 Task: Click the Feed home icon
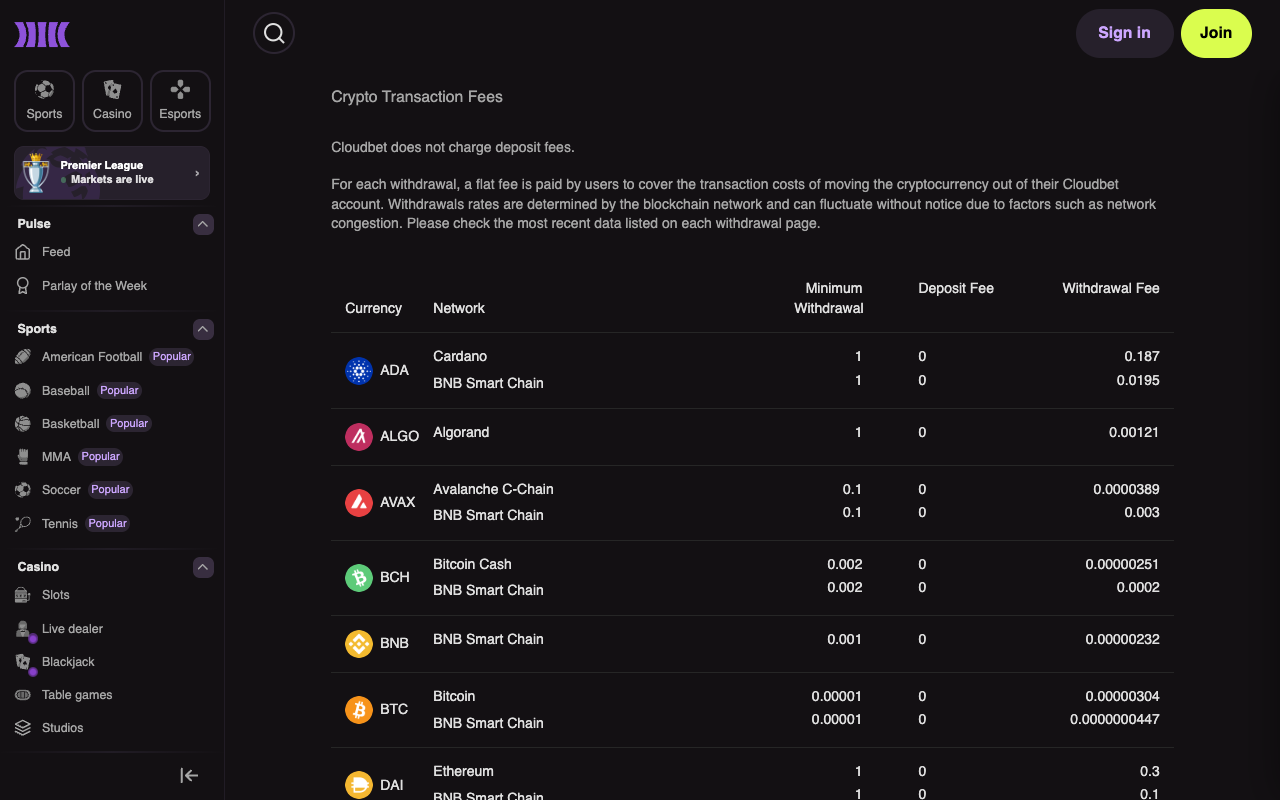coord(23,252)
